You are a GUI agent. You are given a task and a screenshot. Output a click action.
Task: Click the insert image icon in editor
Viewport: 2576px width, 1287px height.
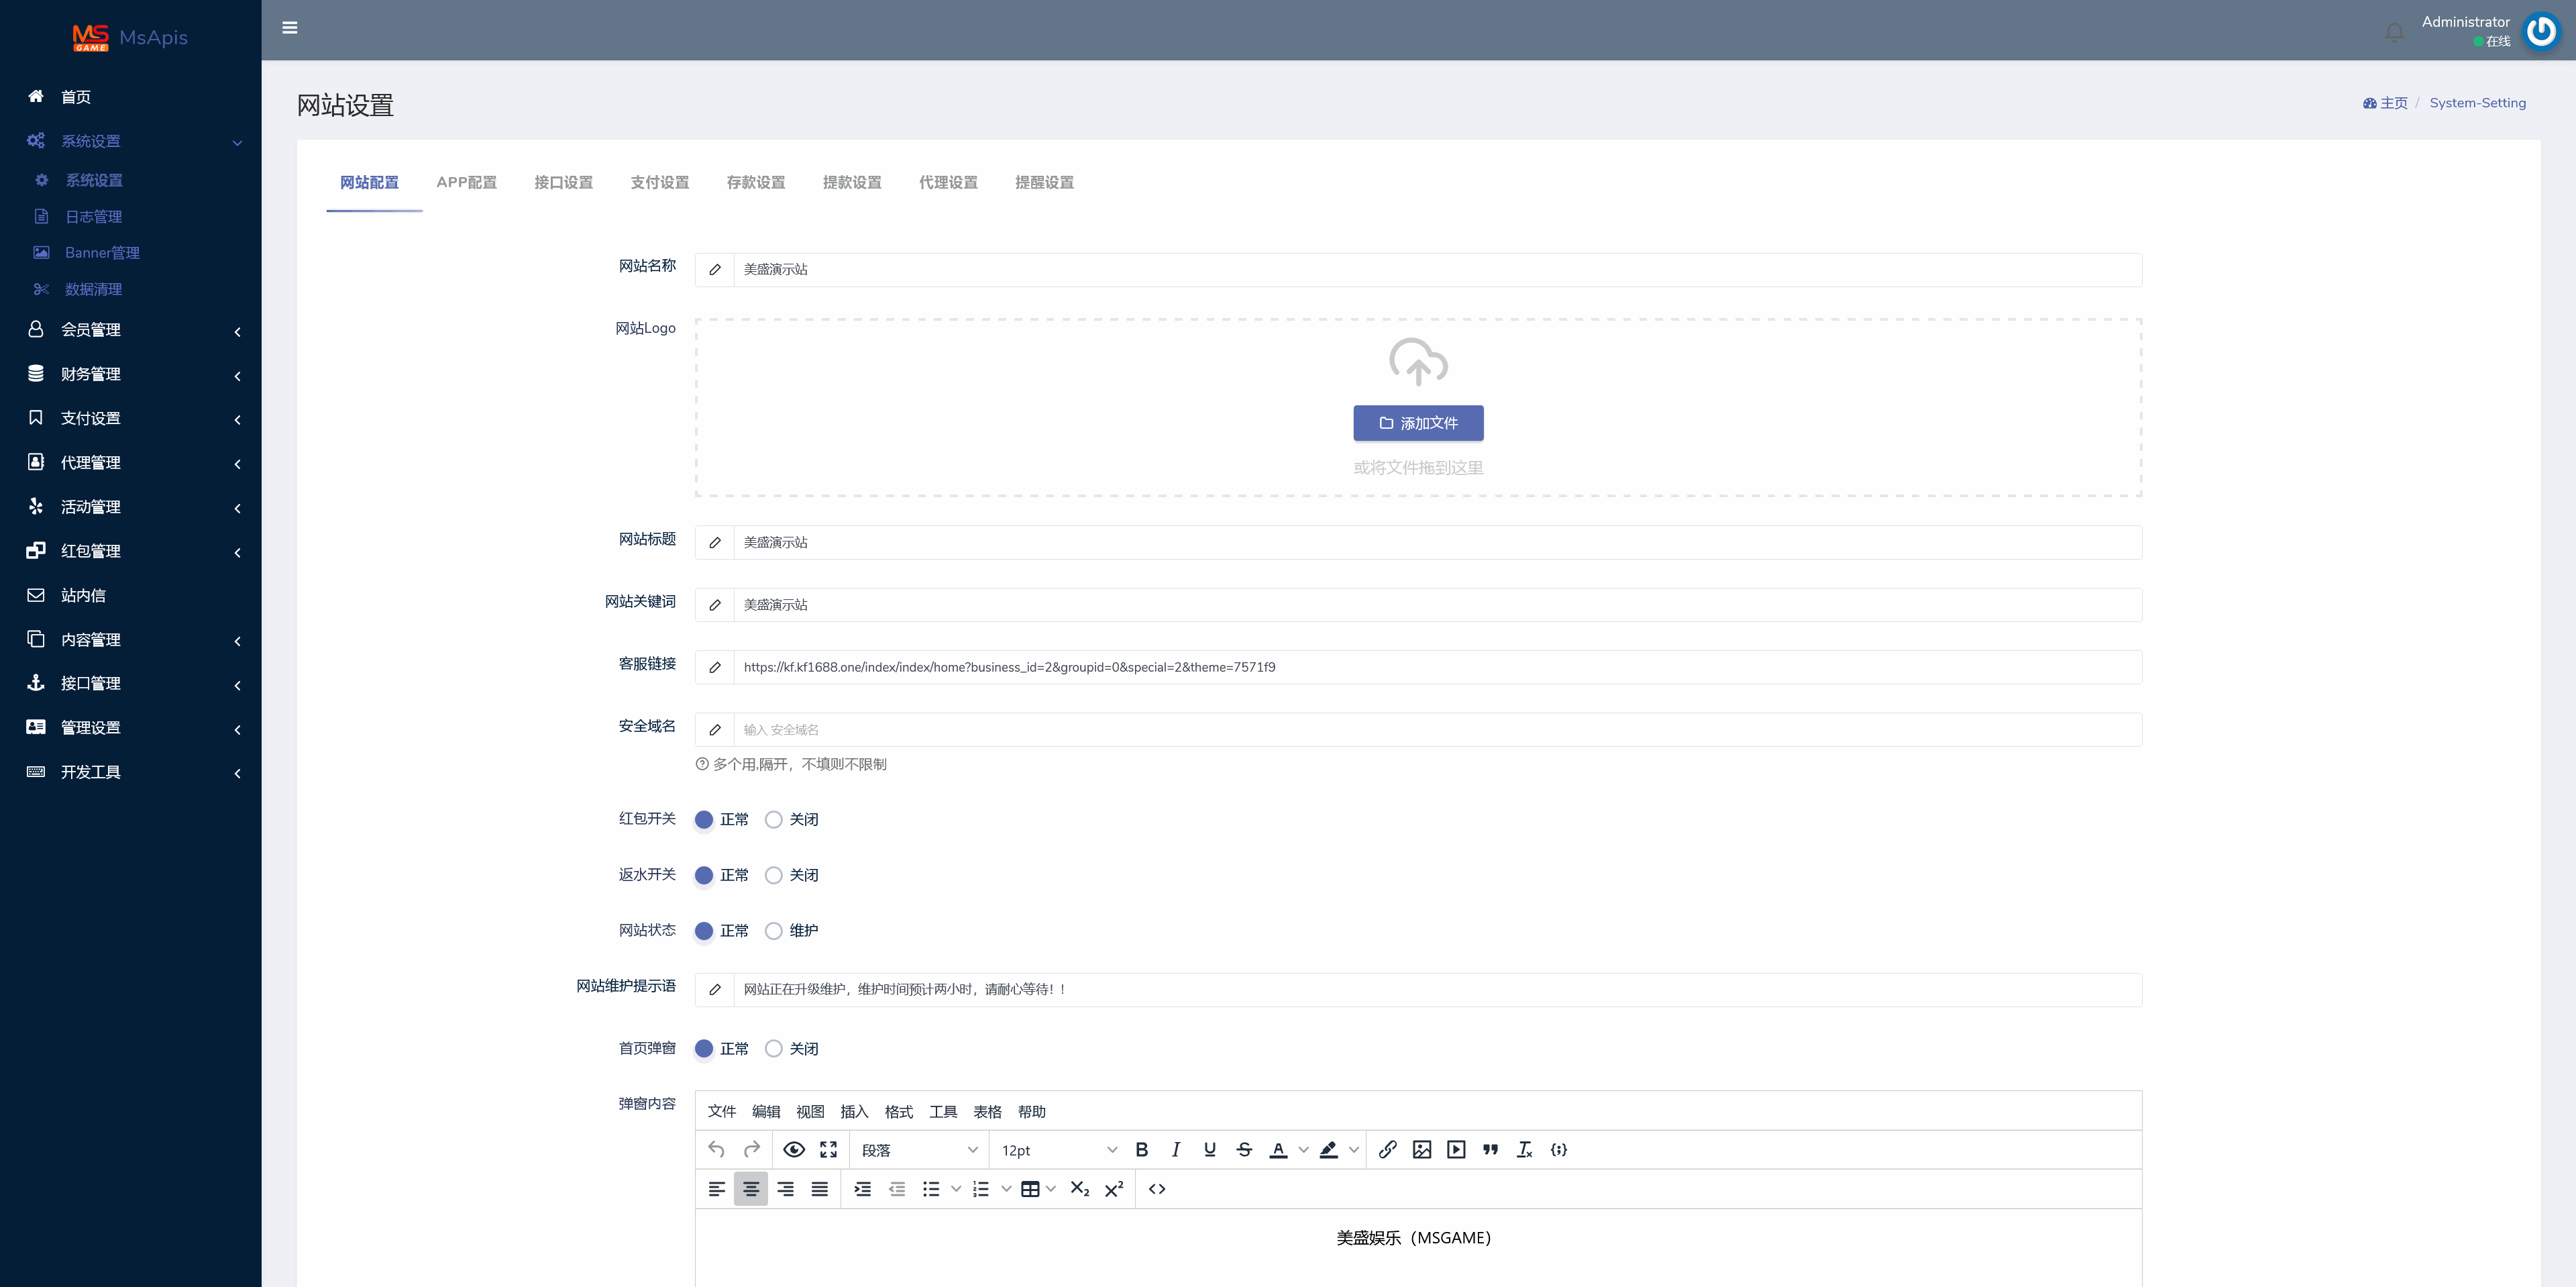click(x=1421, y=1149)
